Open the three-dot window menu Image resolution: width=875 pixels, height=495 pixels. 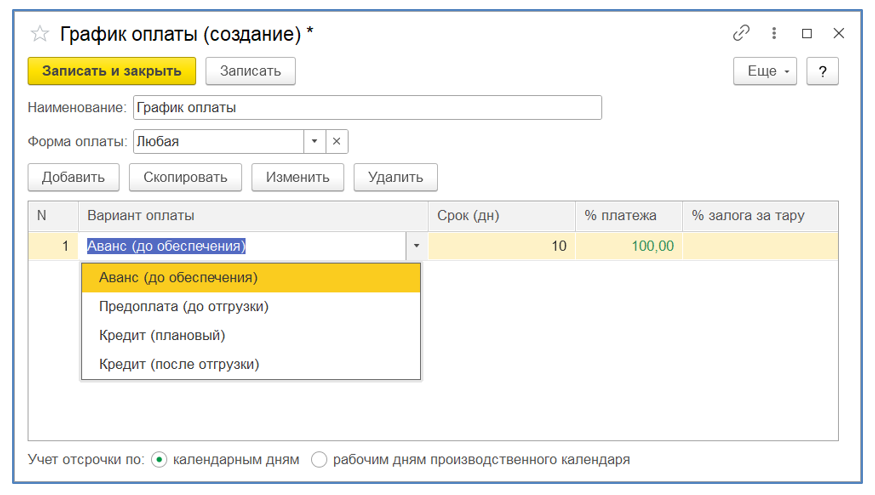coord(774,33)
